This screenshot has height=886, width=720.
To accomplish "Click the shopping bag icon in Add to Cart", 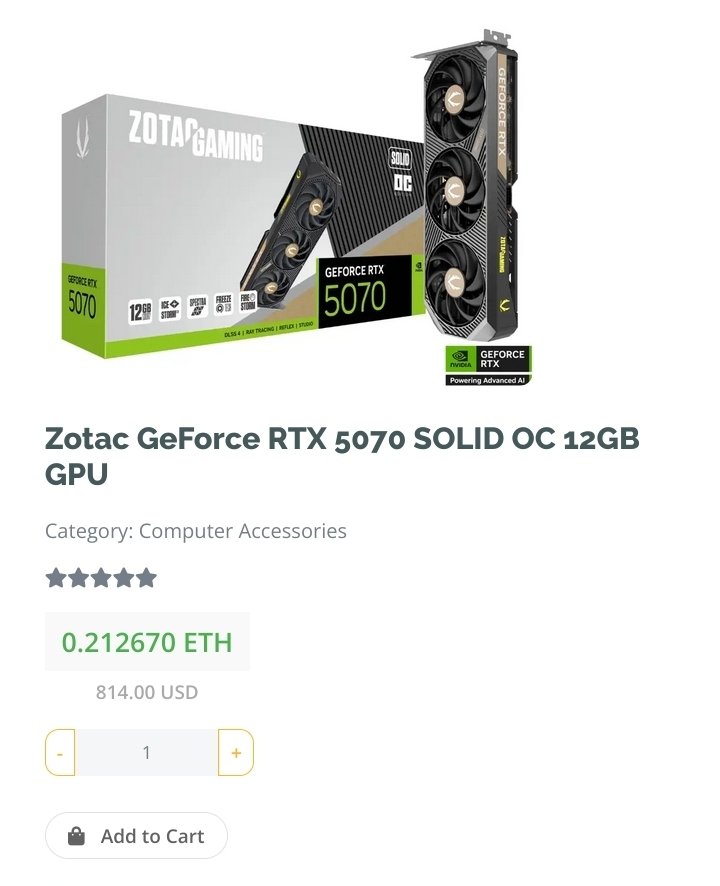I will [x=76, y=836].
